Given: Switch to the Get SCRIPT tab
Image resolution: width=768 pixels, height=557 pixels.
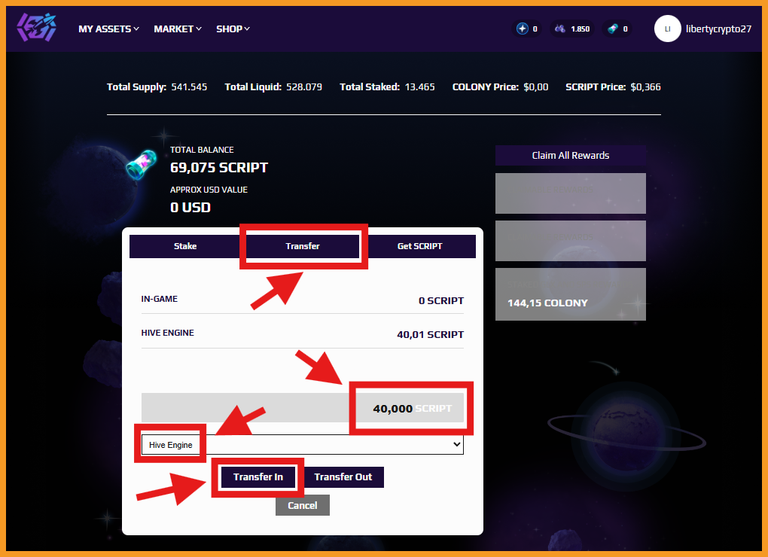Looking at the screenshot, I should 420,246.
